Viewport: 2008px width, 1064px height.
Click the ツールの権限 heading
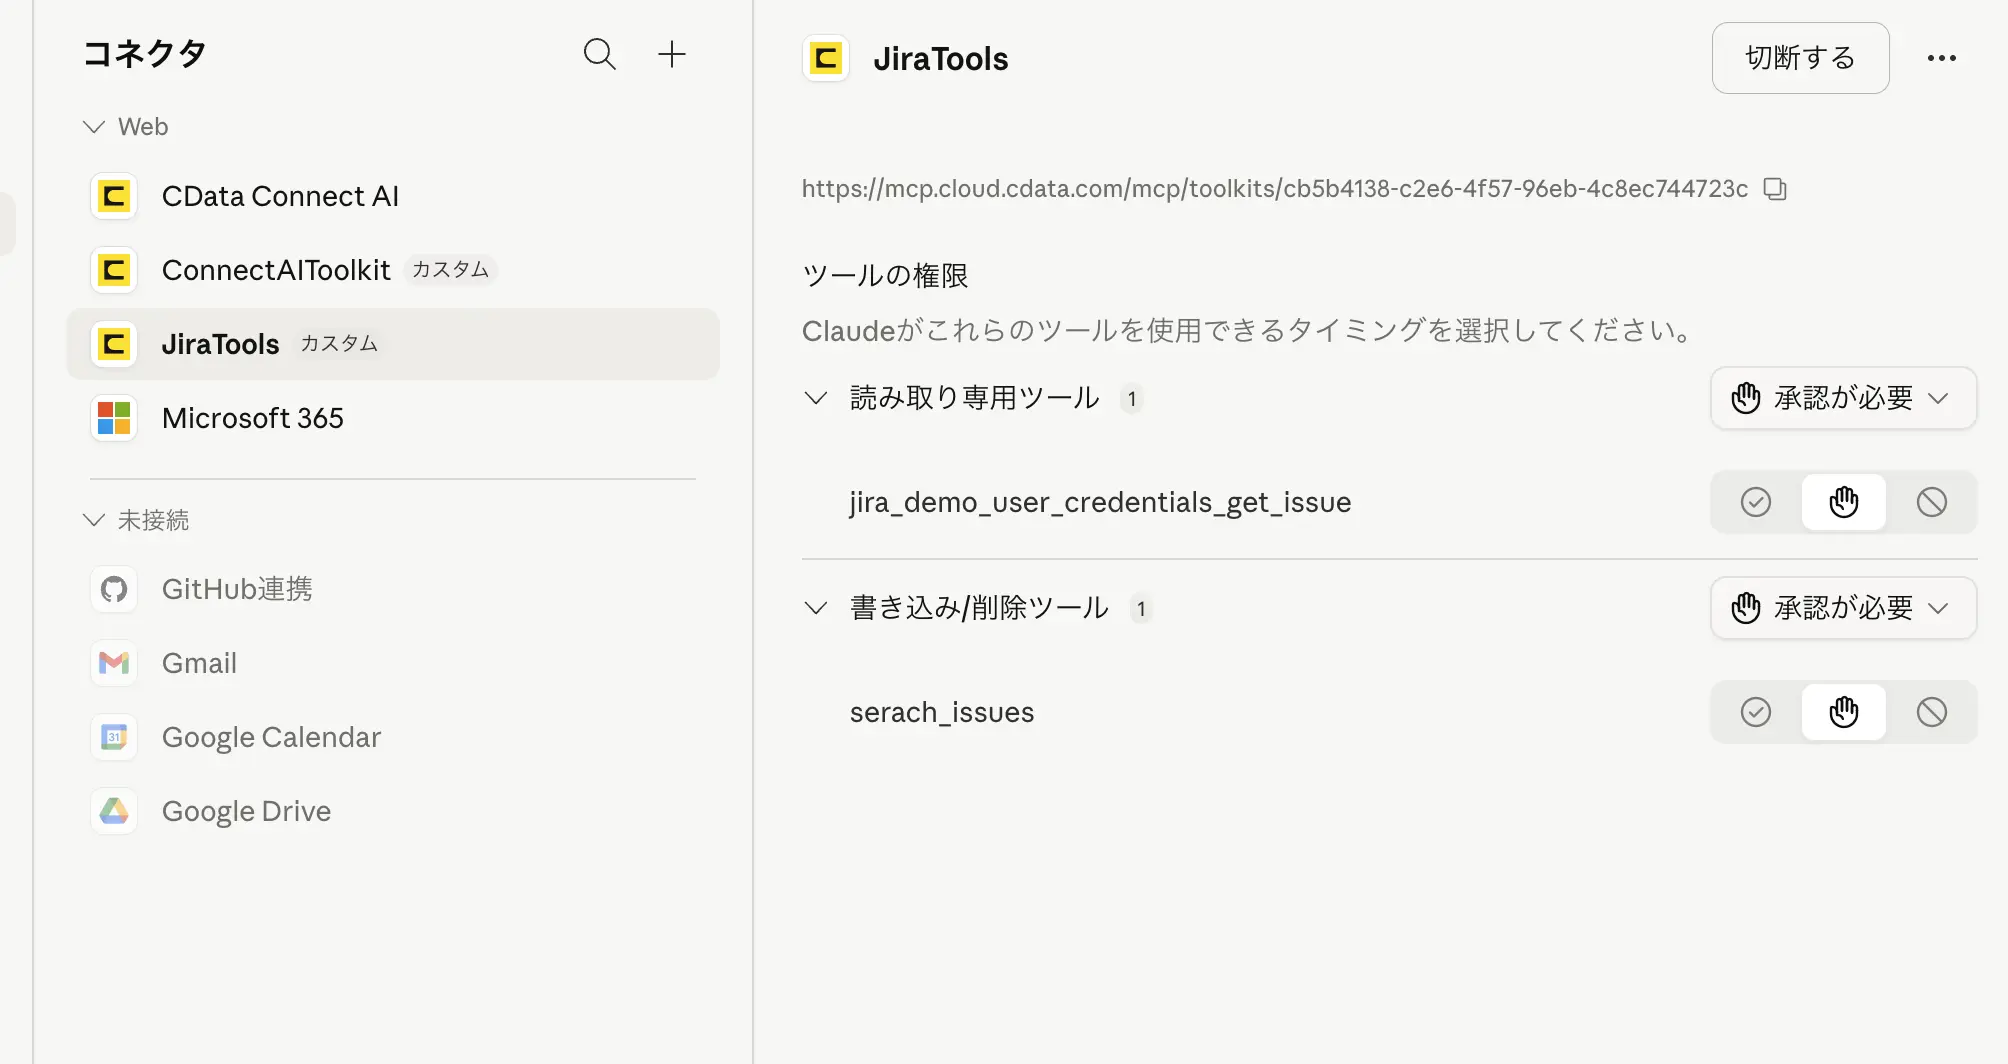[x=885, y=276]
